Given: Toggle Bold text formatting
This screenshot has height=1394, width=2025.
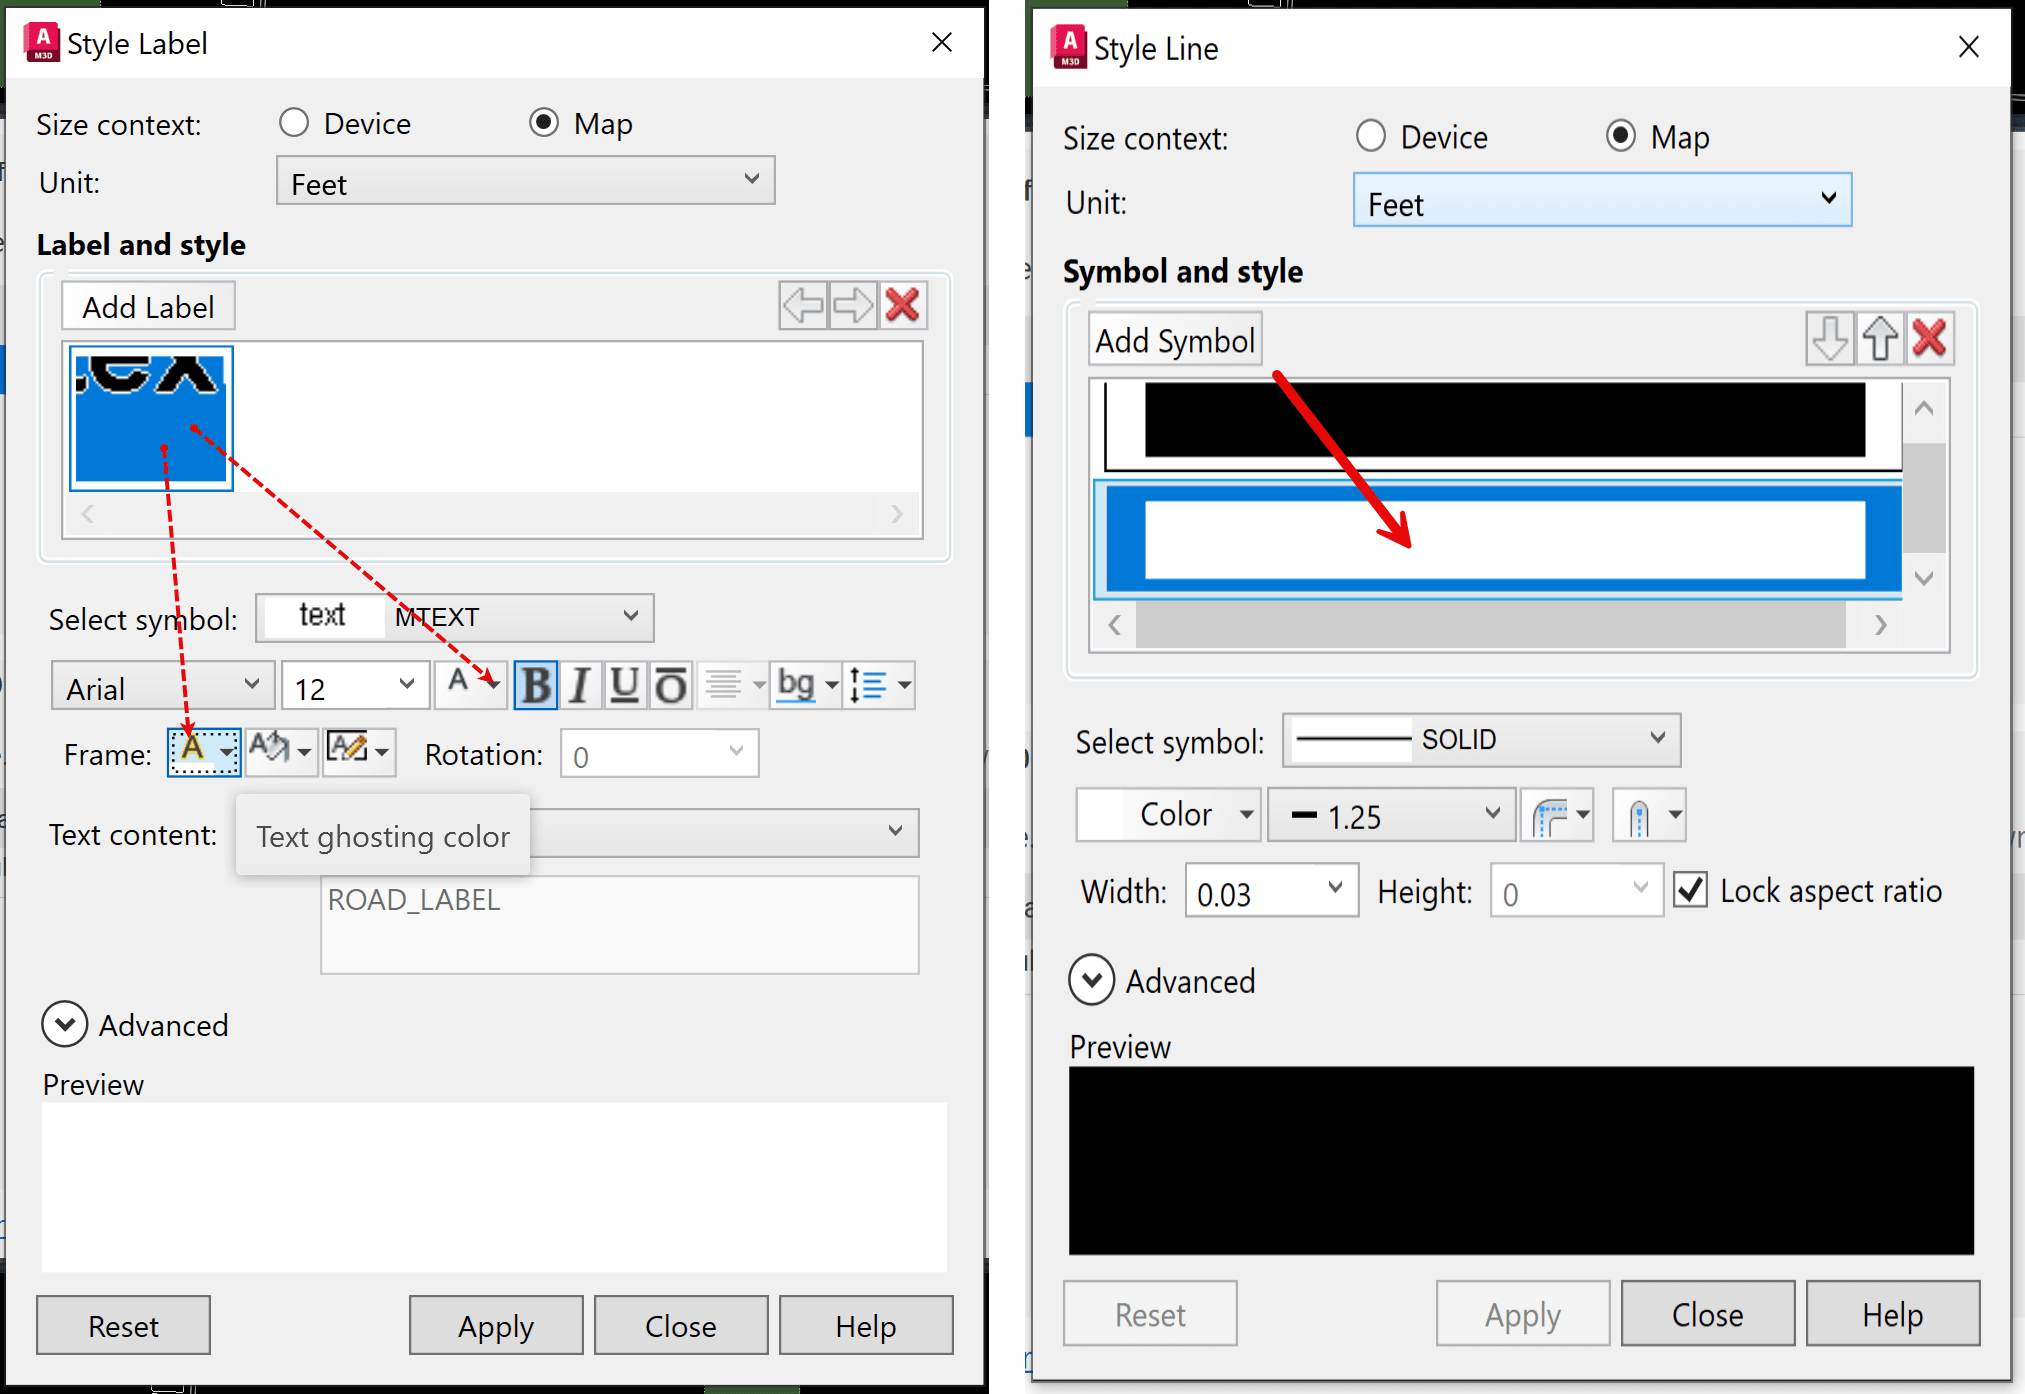Looking at the screenshot, I should point(536,686).
